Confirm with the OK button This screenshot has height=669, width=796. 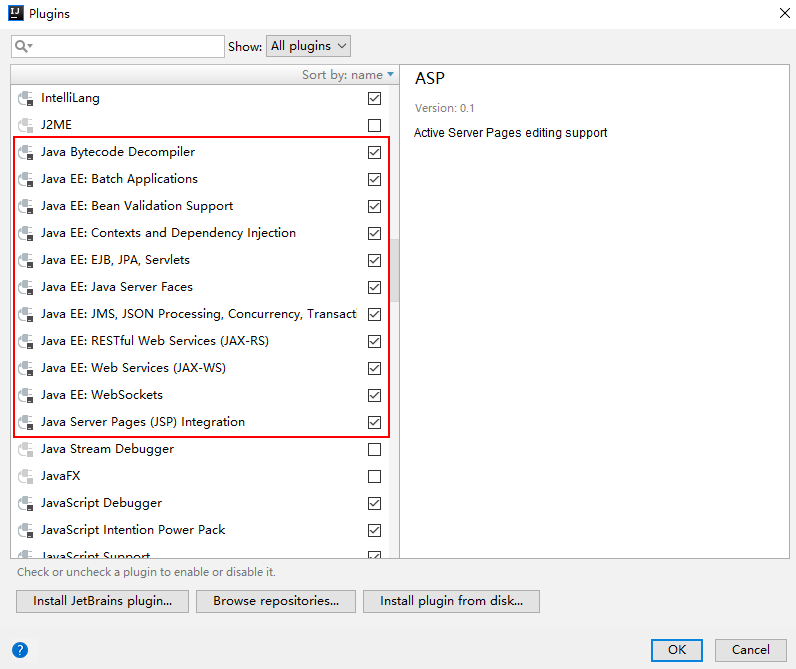[677, 650]
